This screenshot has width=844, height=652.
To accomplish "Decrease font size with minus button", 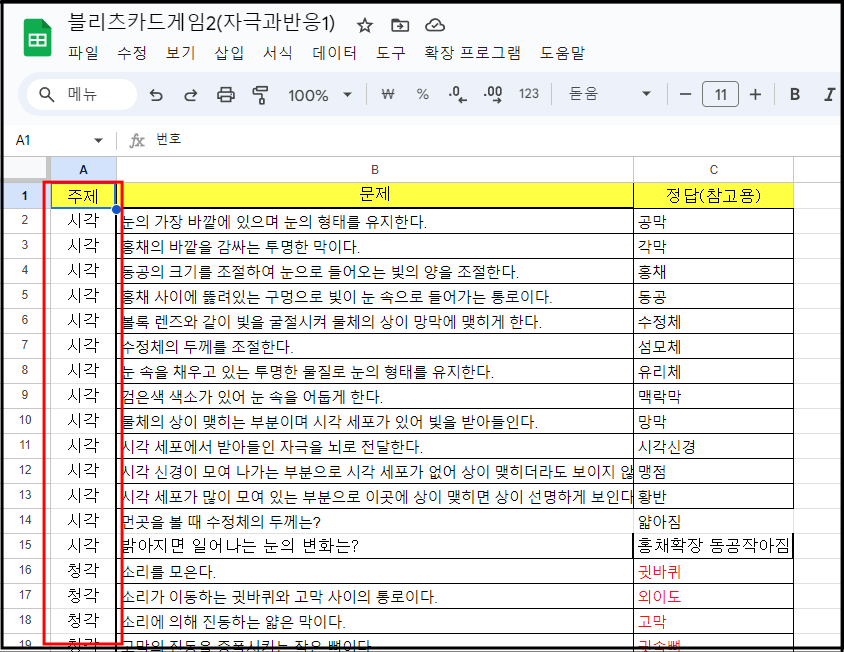I will click(x=685, y=95).
